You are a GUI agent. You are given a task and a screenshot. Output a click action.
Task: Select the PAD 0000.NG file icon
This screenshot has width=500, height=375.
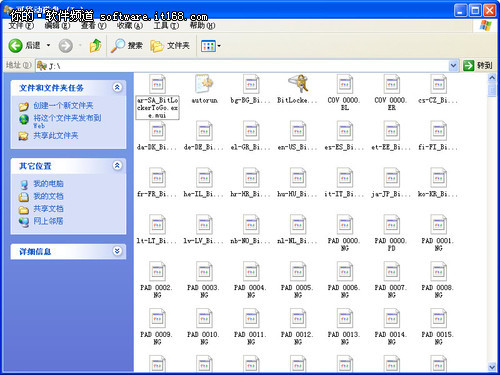[x=345, y=225]
